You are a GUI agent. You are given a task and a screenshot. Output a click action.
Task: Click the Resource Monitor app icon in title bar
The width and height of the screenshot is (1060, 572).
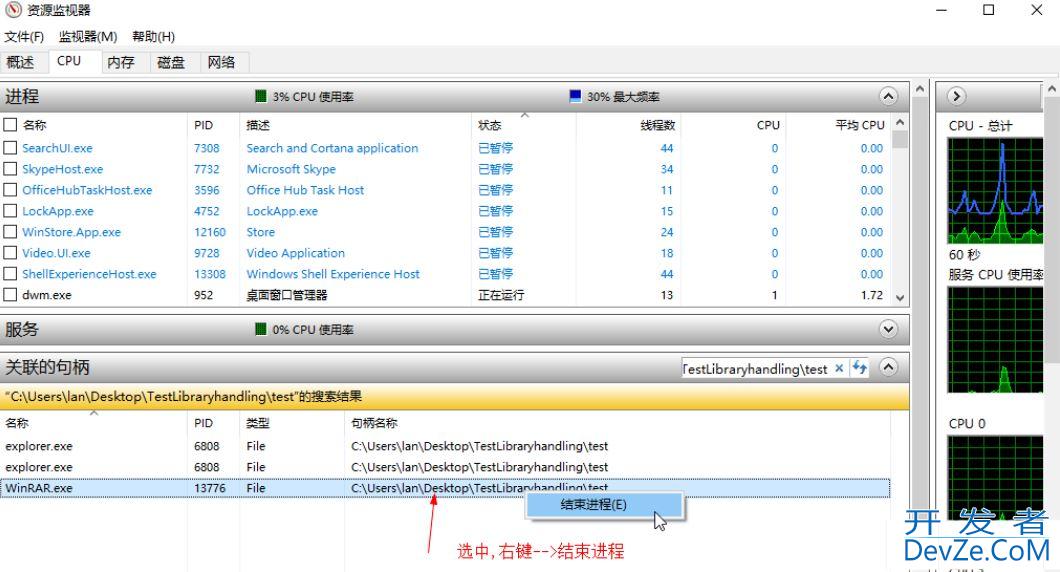pyautogui.click(x=14, y=10)
